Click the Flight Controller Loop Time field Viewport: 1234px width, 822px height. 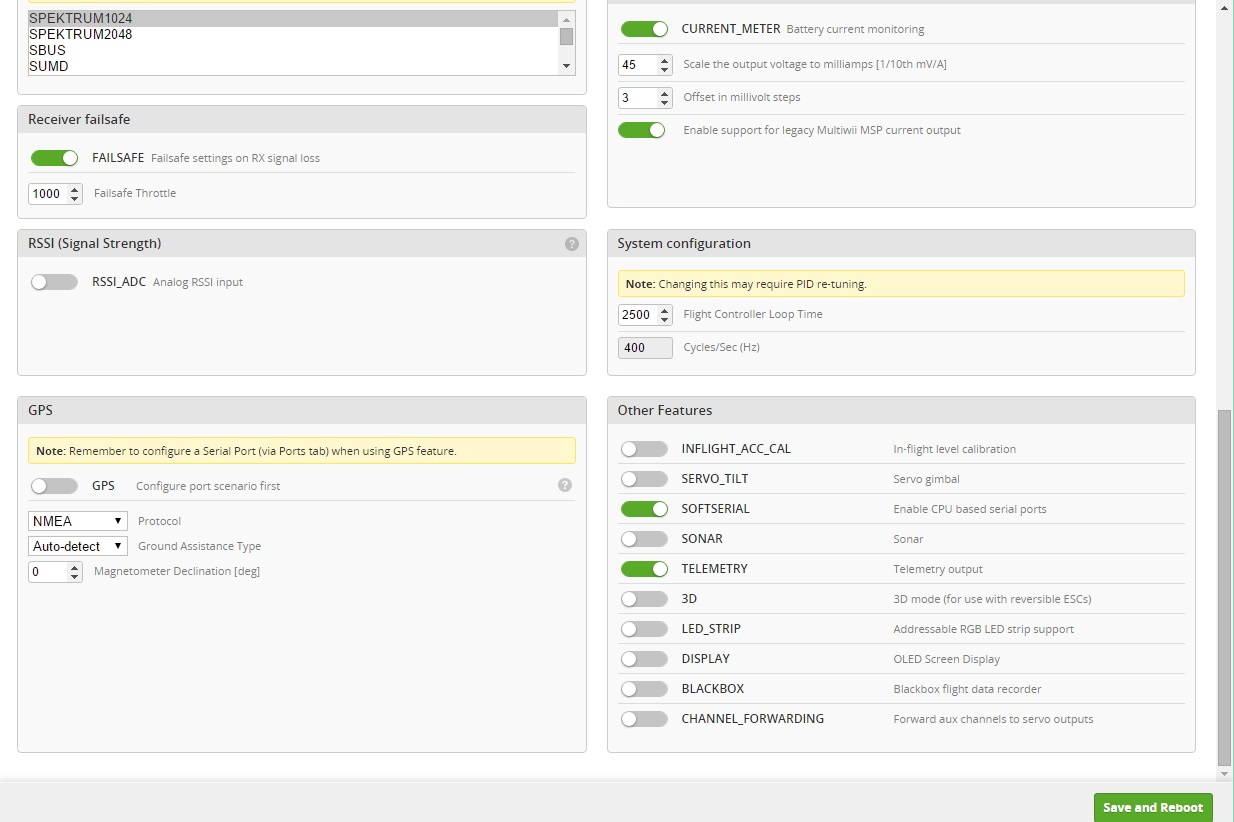coord(637,315)
